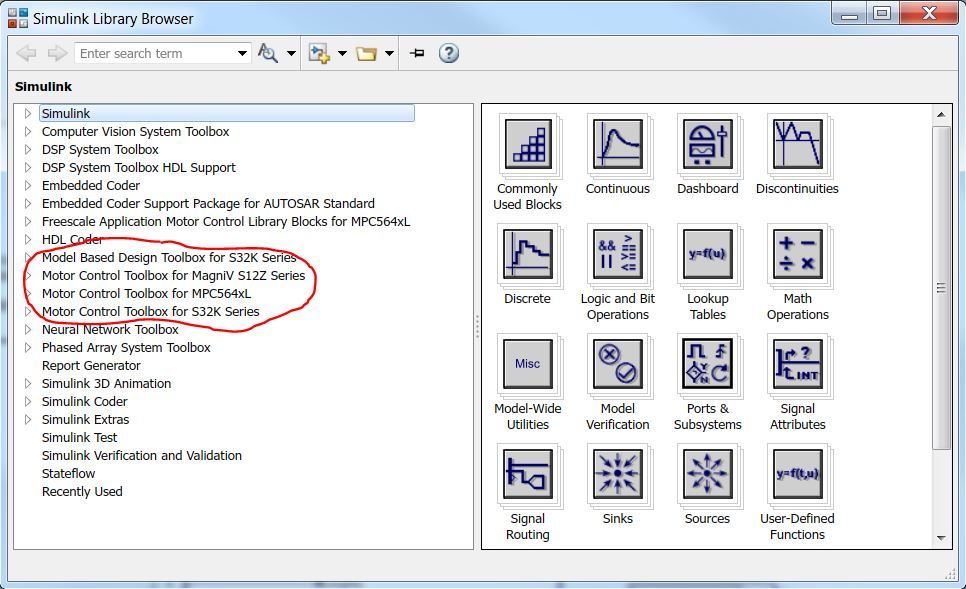
Task: Open the new model dropdown arrow
Action: pos(342,54)
